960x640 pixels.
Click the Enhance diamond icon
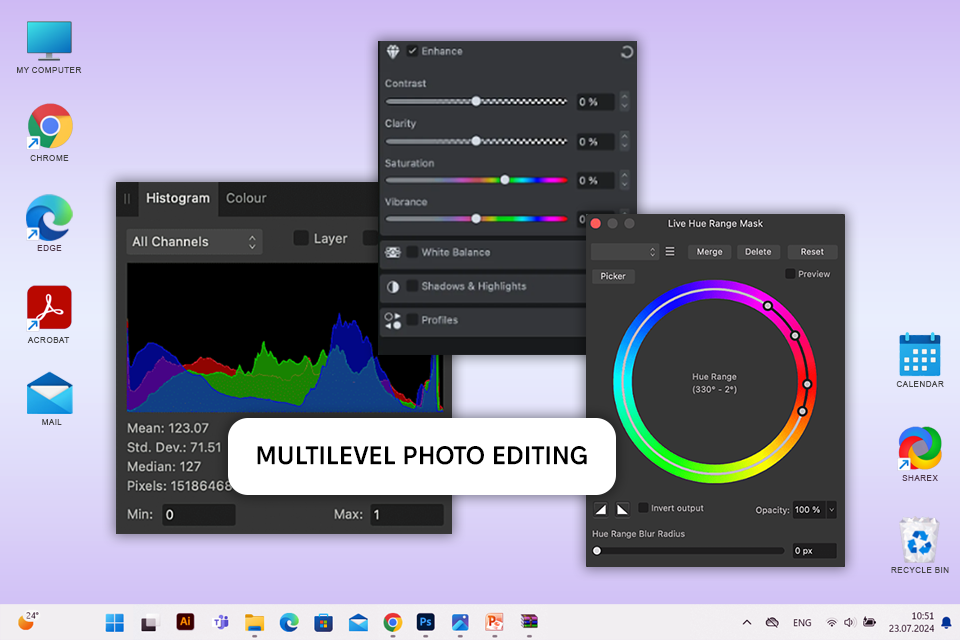tap(393, 51)
